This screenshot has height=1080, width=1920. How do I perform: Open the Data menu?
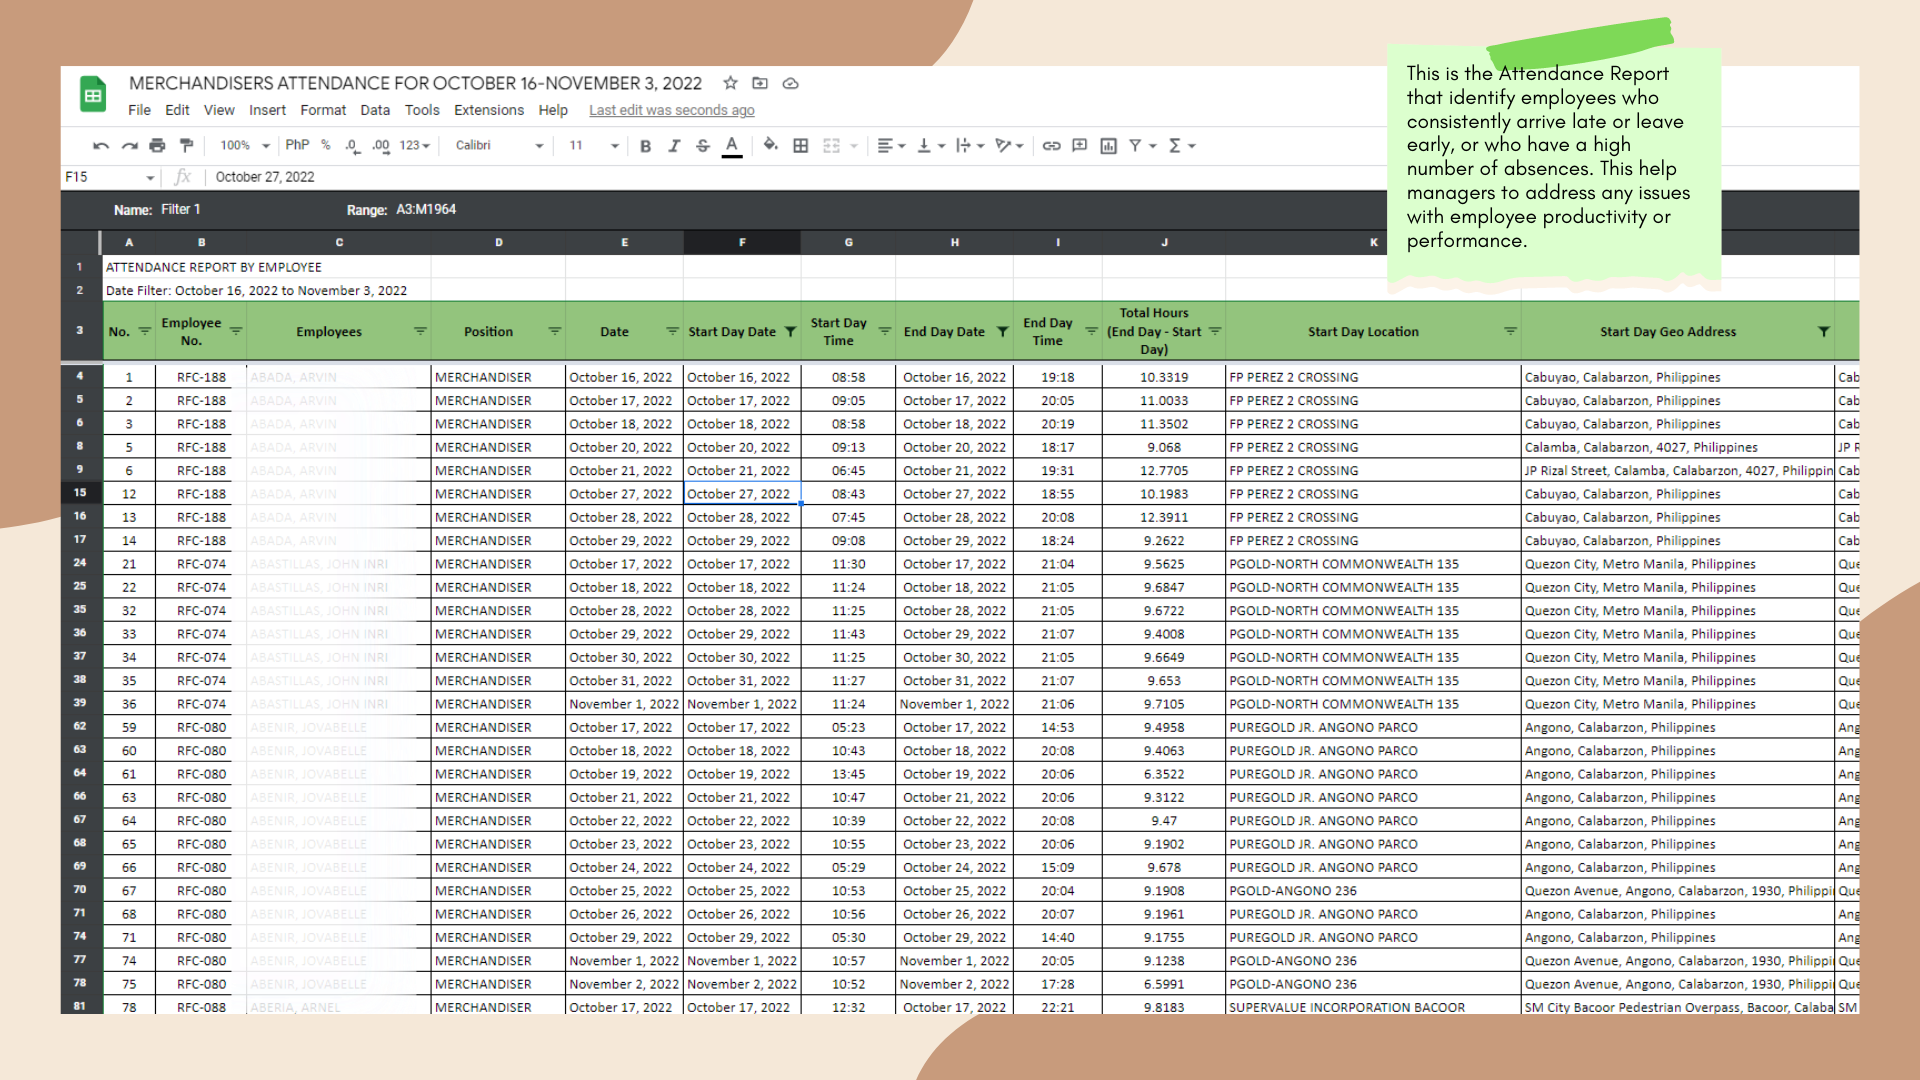coord(375,110)
